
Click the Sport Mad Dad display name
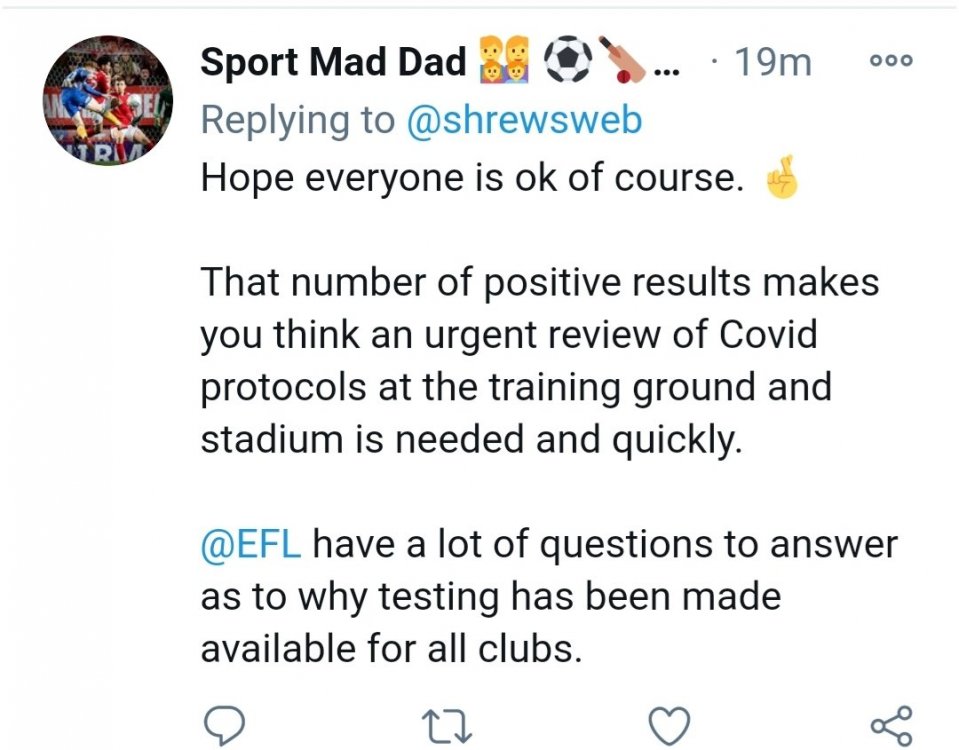333,62
